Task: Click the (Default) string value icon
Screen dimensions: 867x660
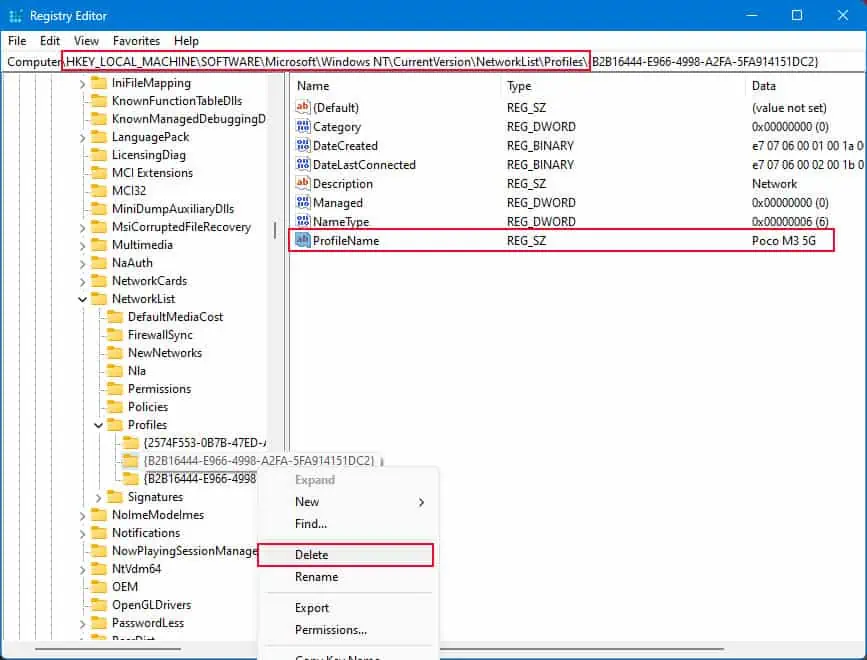Action: pyautogui.click(x=305, y=107)
